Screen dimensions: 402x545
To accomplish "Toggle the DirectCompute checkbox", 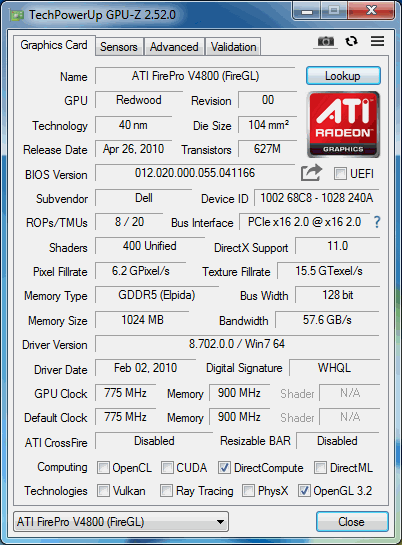I will [x=224, y=467].
